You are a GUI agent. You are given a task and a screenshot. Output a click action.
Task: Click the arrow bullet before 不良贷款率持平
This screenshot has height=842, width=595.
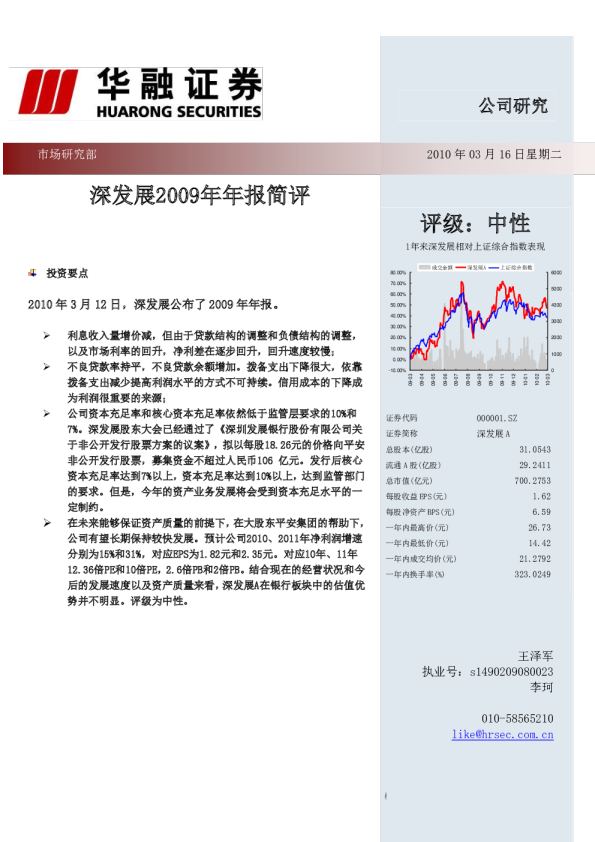(47, 367)
